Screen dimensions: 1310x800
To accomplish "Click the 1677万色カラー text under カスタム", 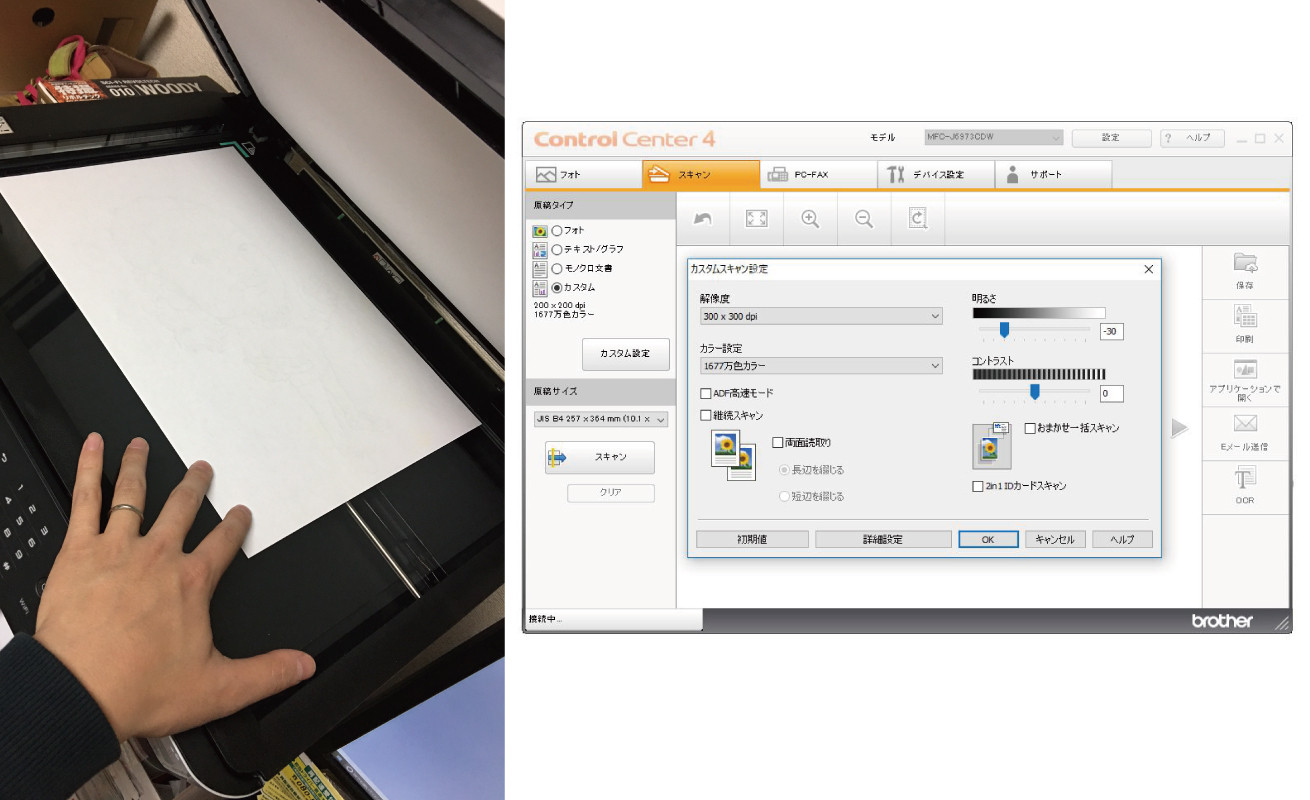I will click(x=564, y=315).
